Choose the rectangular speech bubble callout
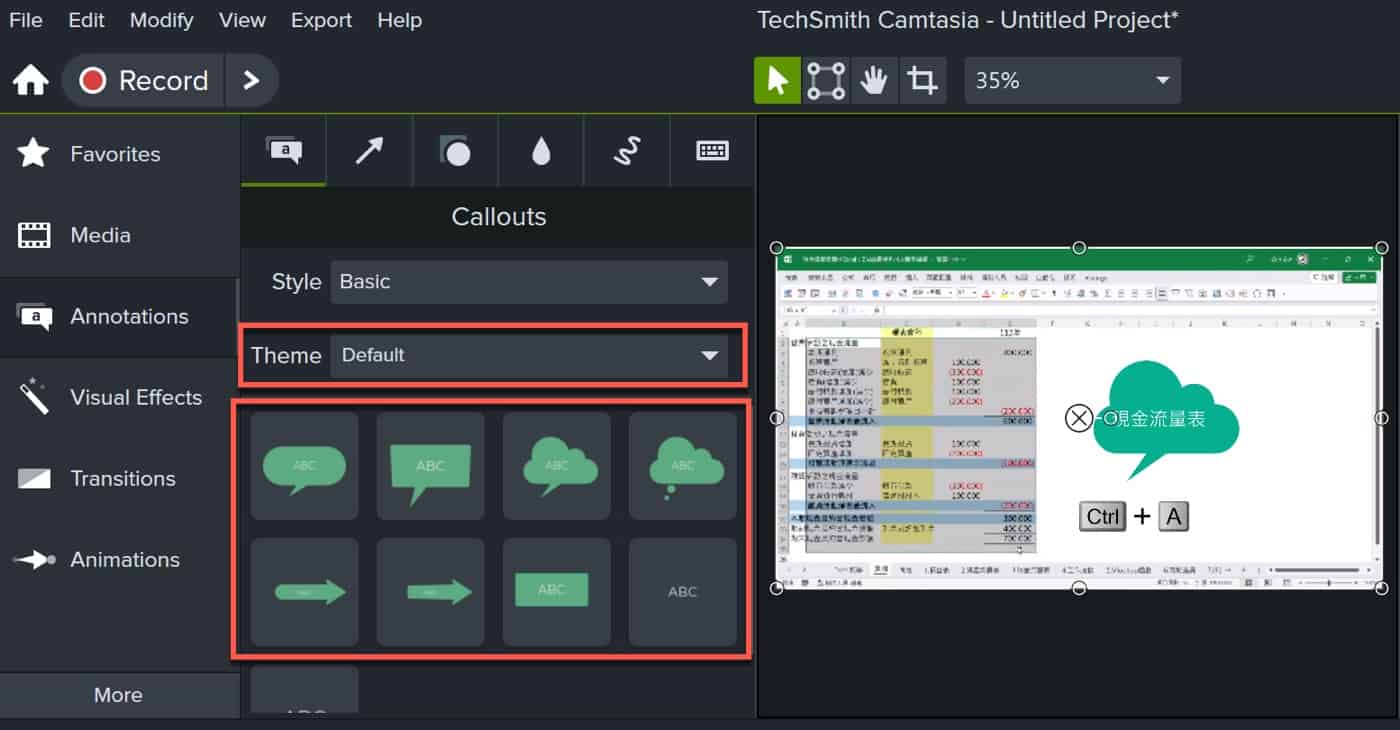1400x730 pixels. coord(430,466)
